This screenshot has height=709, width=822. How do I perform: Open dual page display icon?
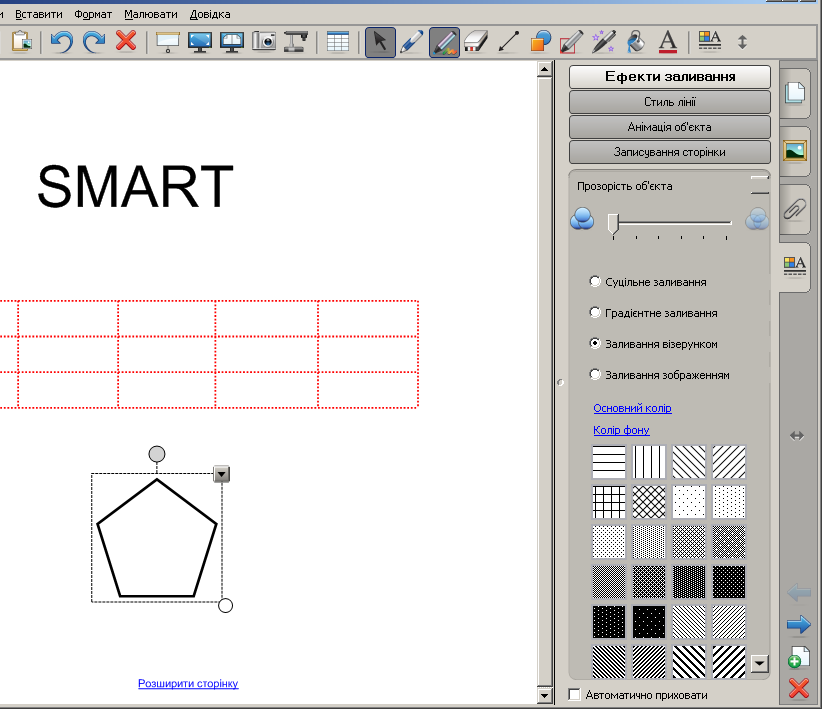point(232,42)
